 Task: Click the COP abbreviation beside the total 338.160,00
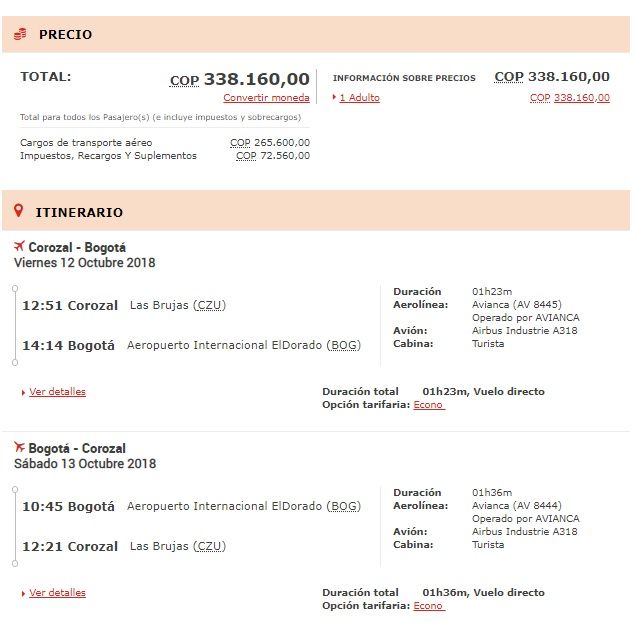click(x=184, y=81)
